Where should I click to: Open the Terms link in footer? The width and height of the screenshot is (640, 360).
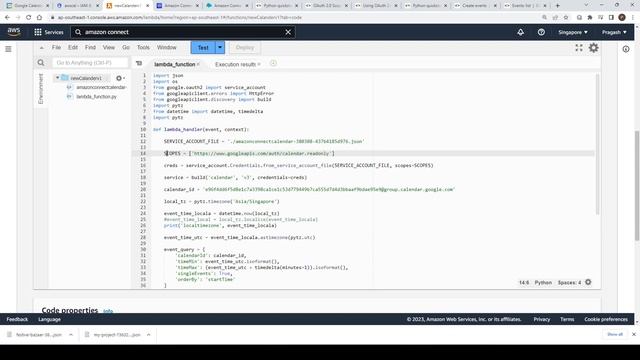pos(567,319)
